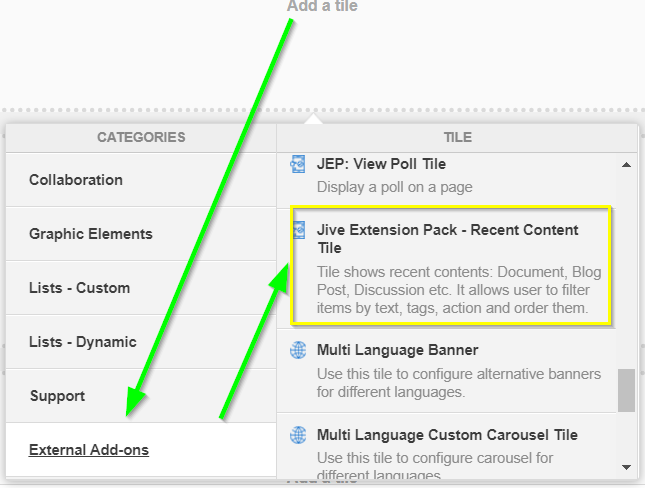
Task: Click the Recent Content Tile description text
Action: [x=459, y=290]
